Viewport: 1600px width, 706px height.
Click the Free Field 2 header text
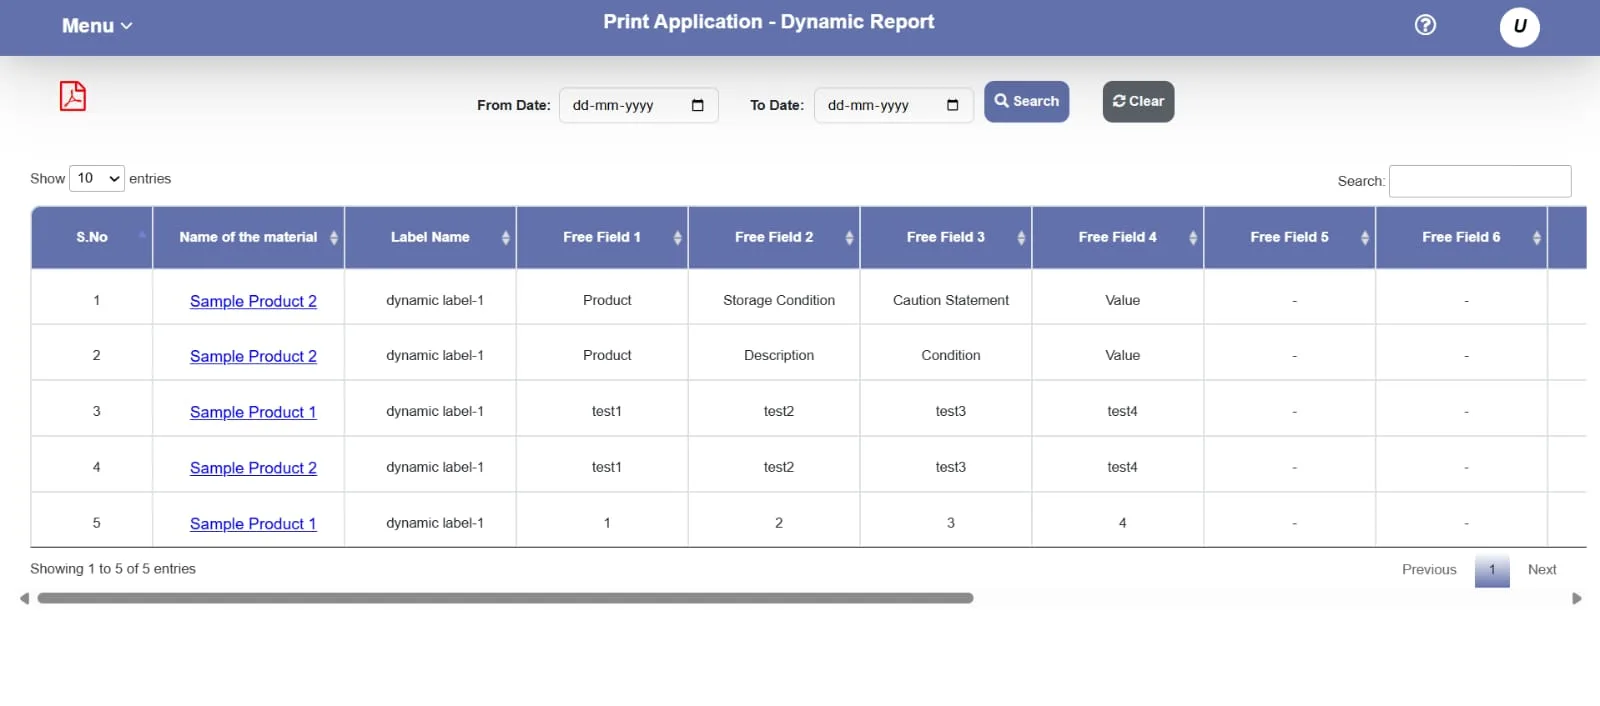(x=774, y=237)
